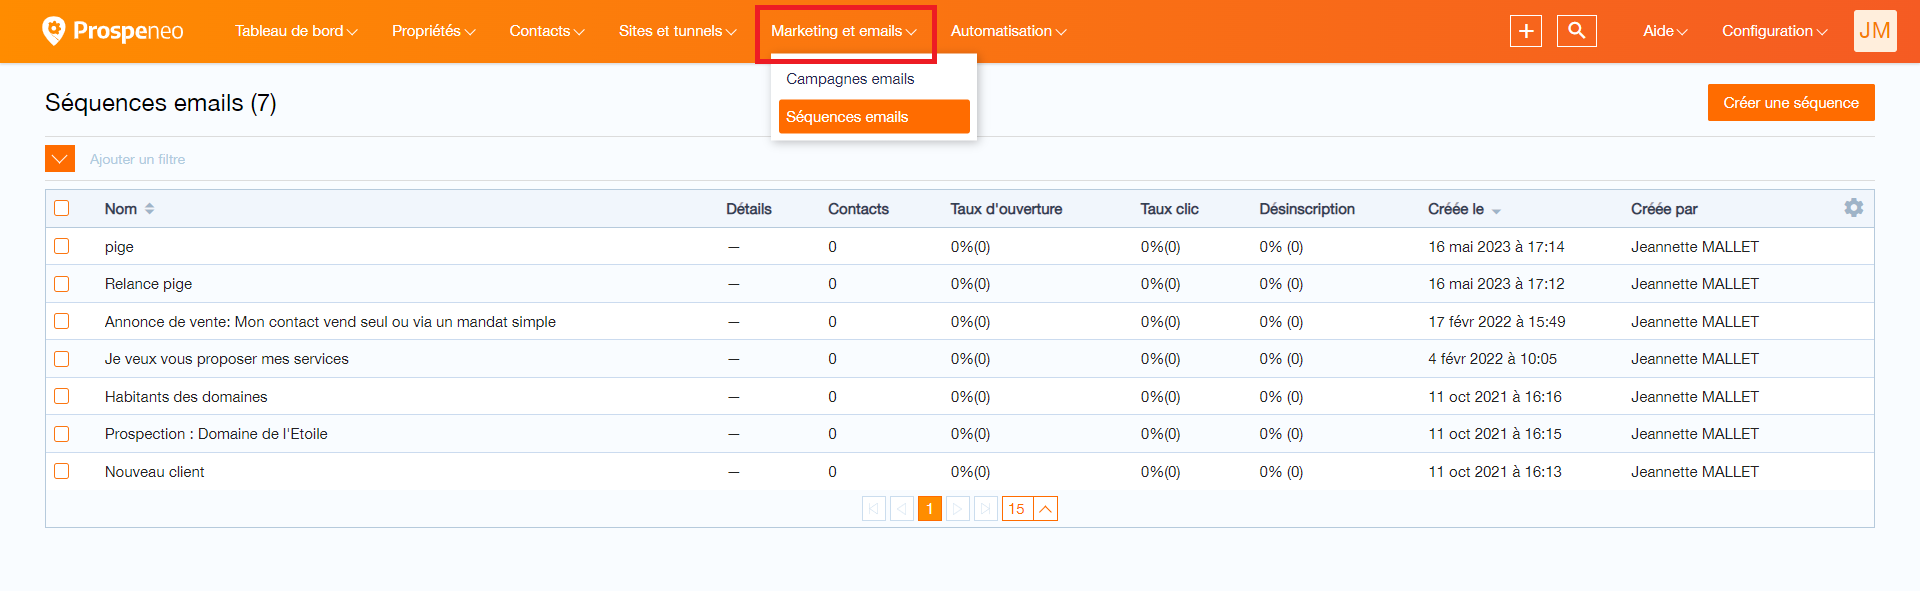
Task: Choose Campagnes emails menu entry
Action: coord(850,79)
